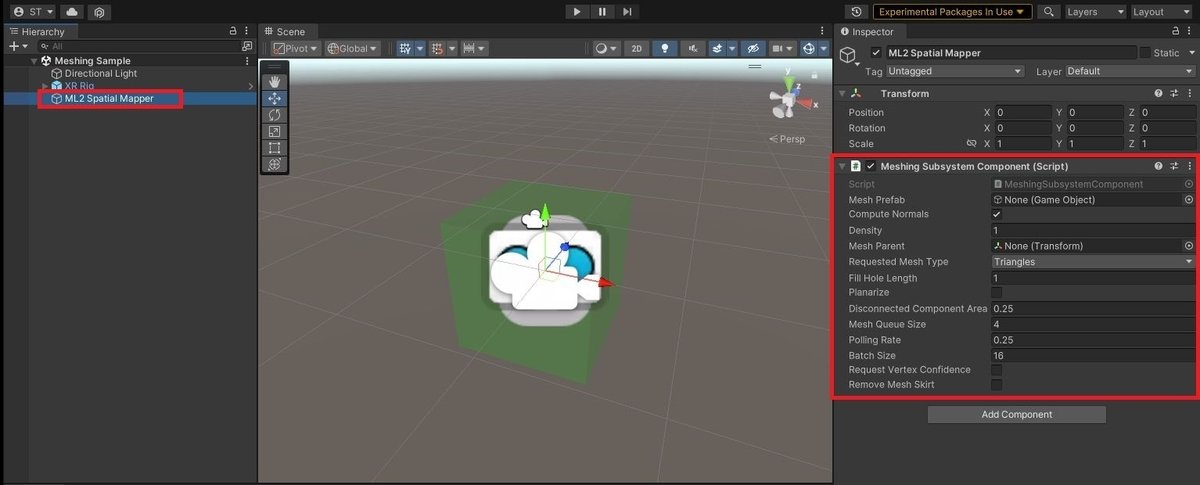Click the Scene orientation gizmo
This screenshot has height=485, width=1200.
click(x=788, y=98)
